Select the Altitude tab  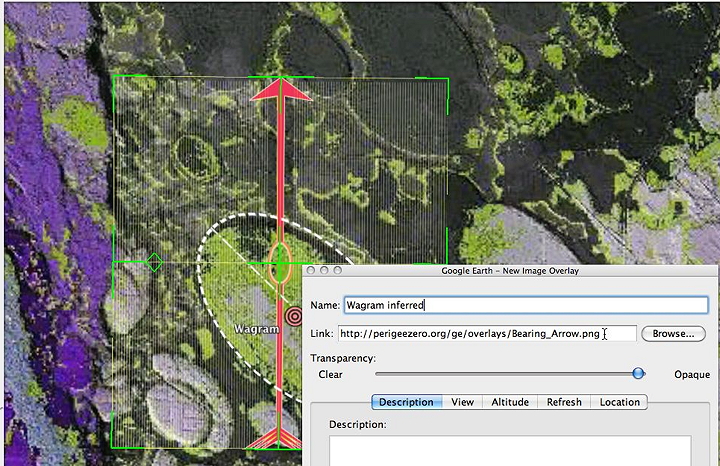pyautogui.click(x=510, y=402)
